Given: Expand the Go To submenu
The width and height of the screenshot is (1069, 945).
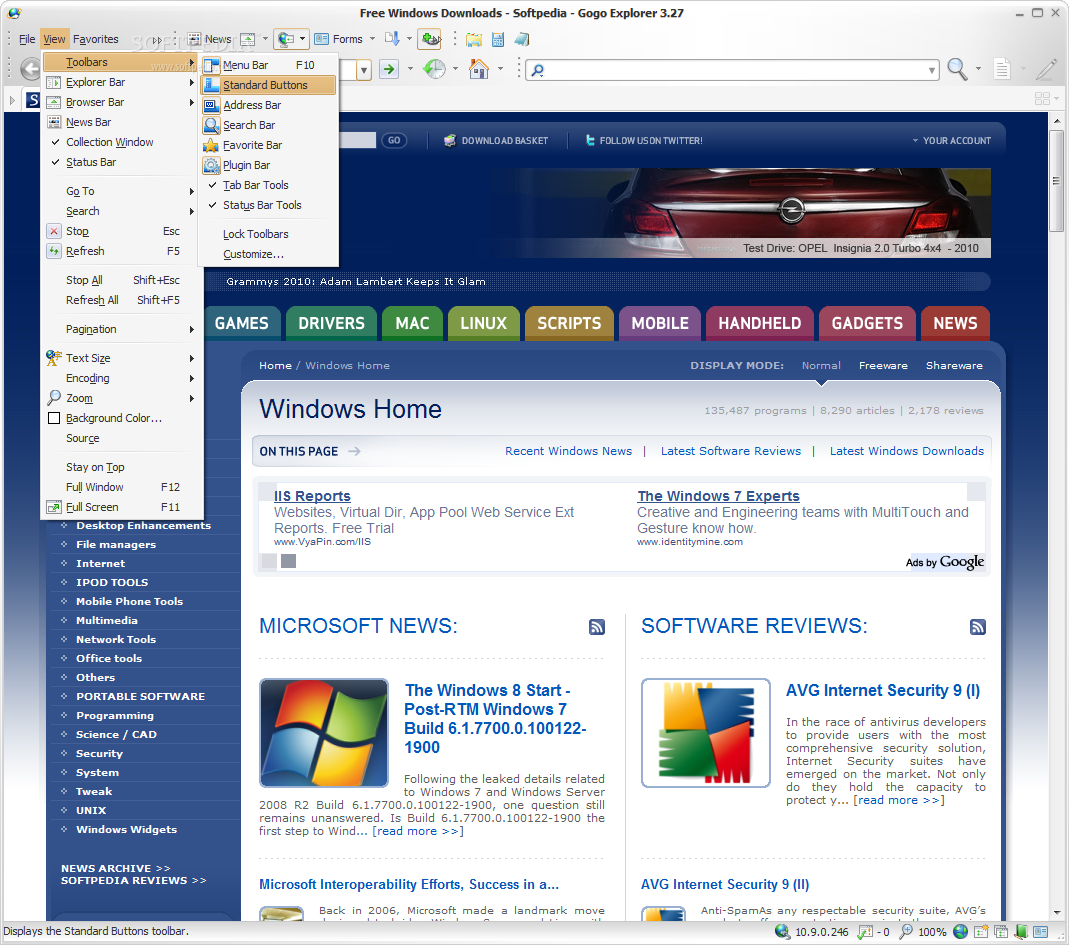Looking at the screenshot, I should click(x=121, y=191).
